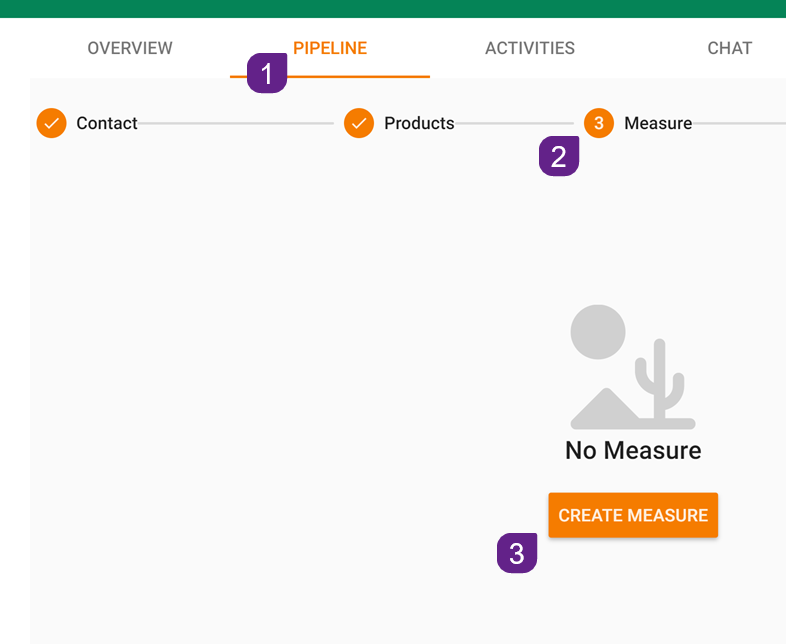786x644 pixels.
Task: Select the Measure step label
Action: click(658, 123)
